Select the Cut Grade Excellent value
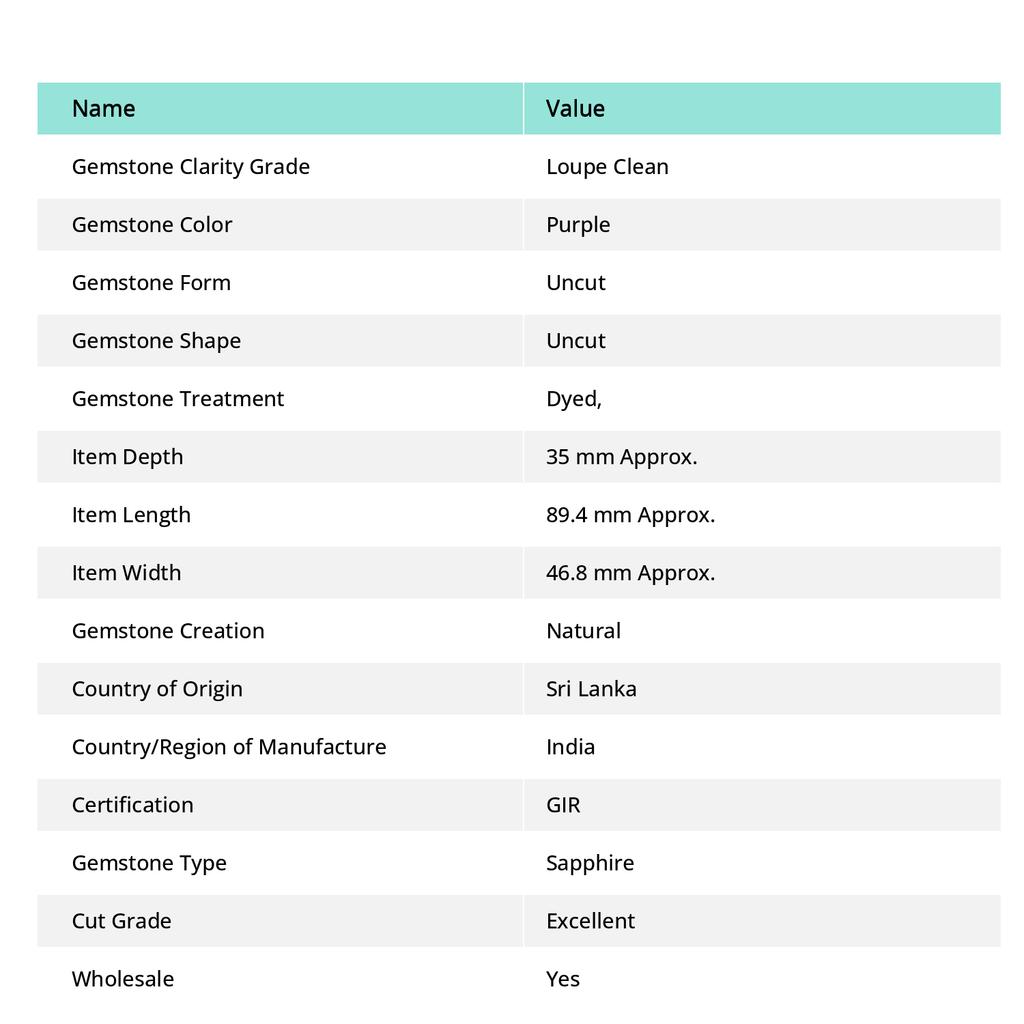The image size is (1024, 1024). click(590, 921)
